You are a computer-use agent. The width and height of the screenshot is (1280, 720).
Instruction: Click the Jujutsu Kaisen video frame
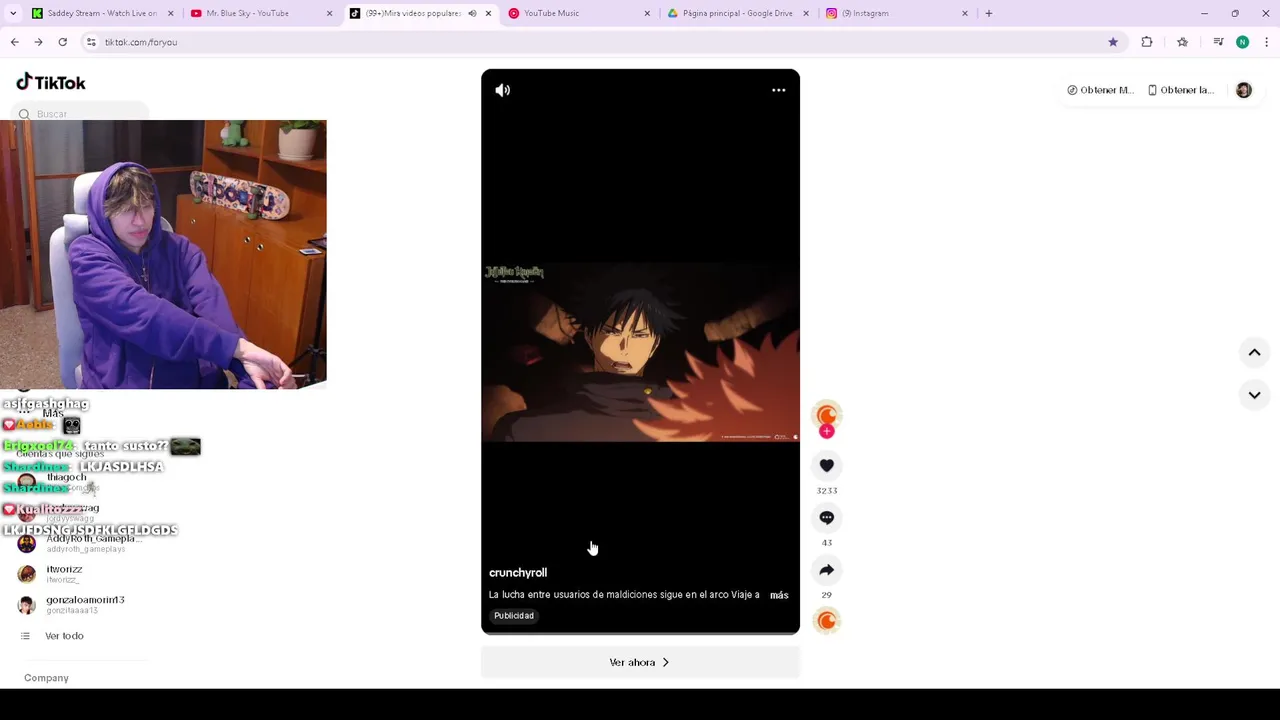coord(640,351)
